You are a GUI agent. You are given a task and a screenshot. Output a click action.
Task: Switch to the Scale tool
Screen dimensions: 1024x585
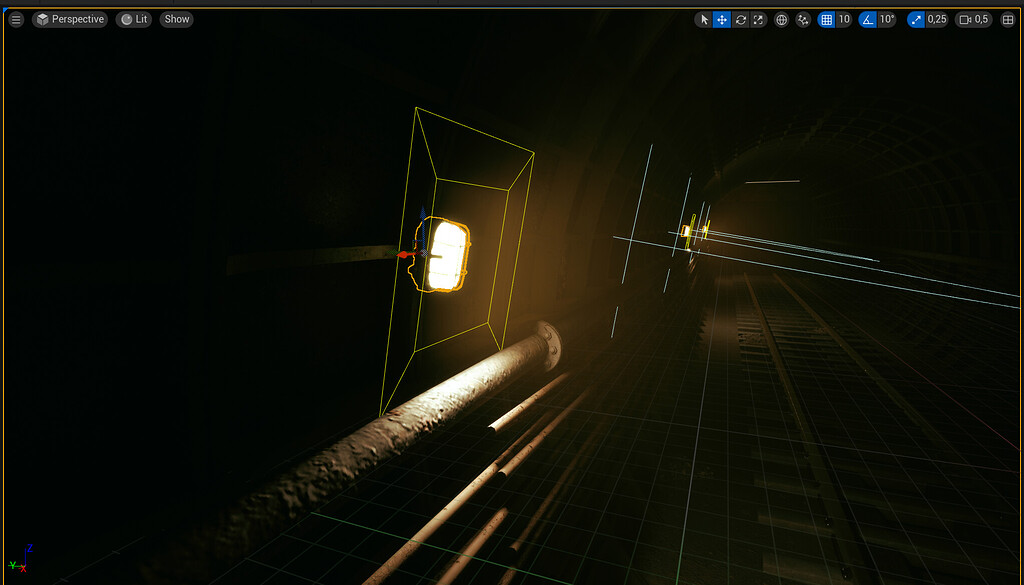[758, 19]
